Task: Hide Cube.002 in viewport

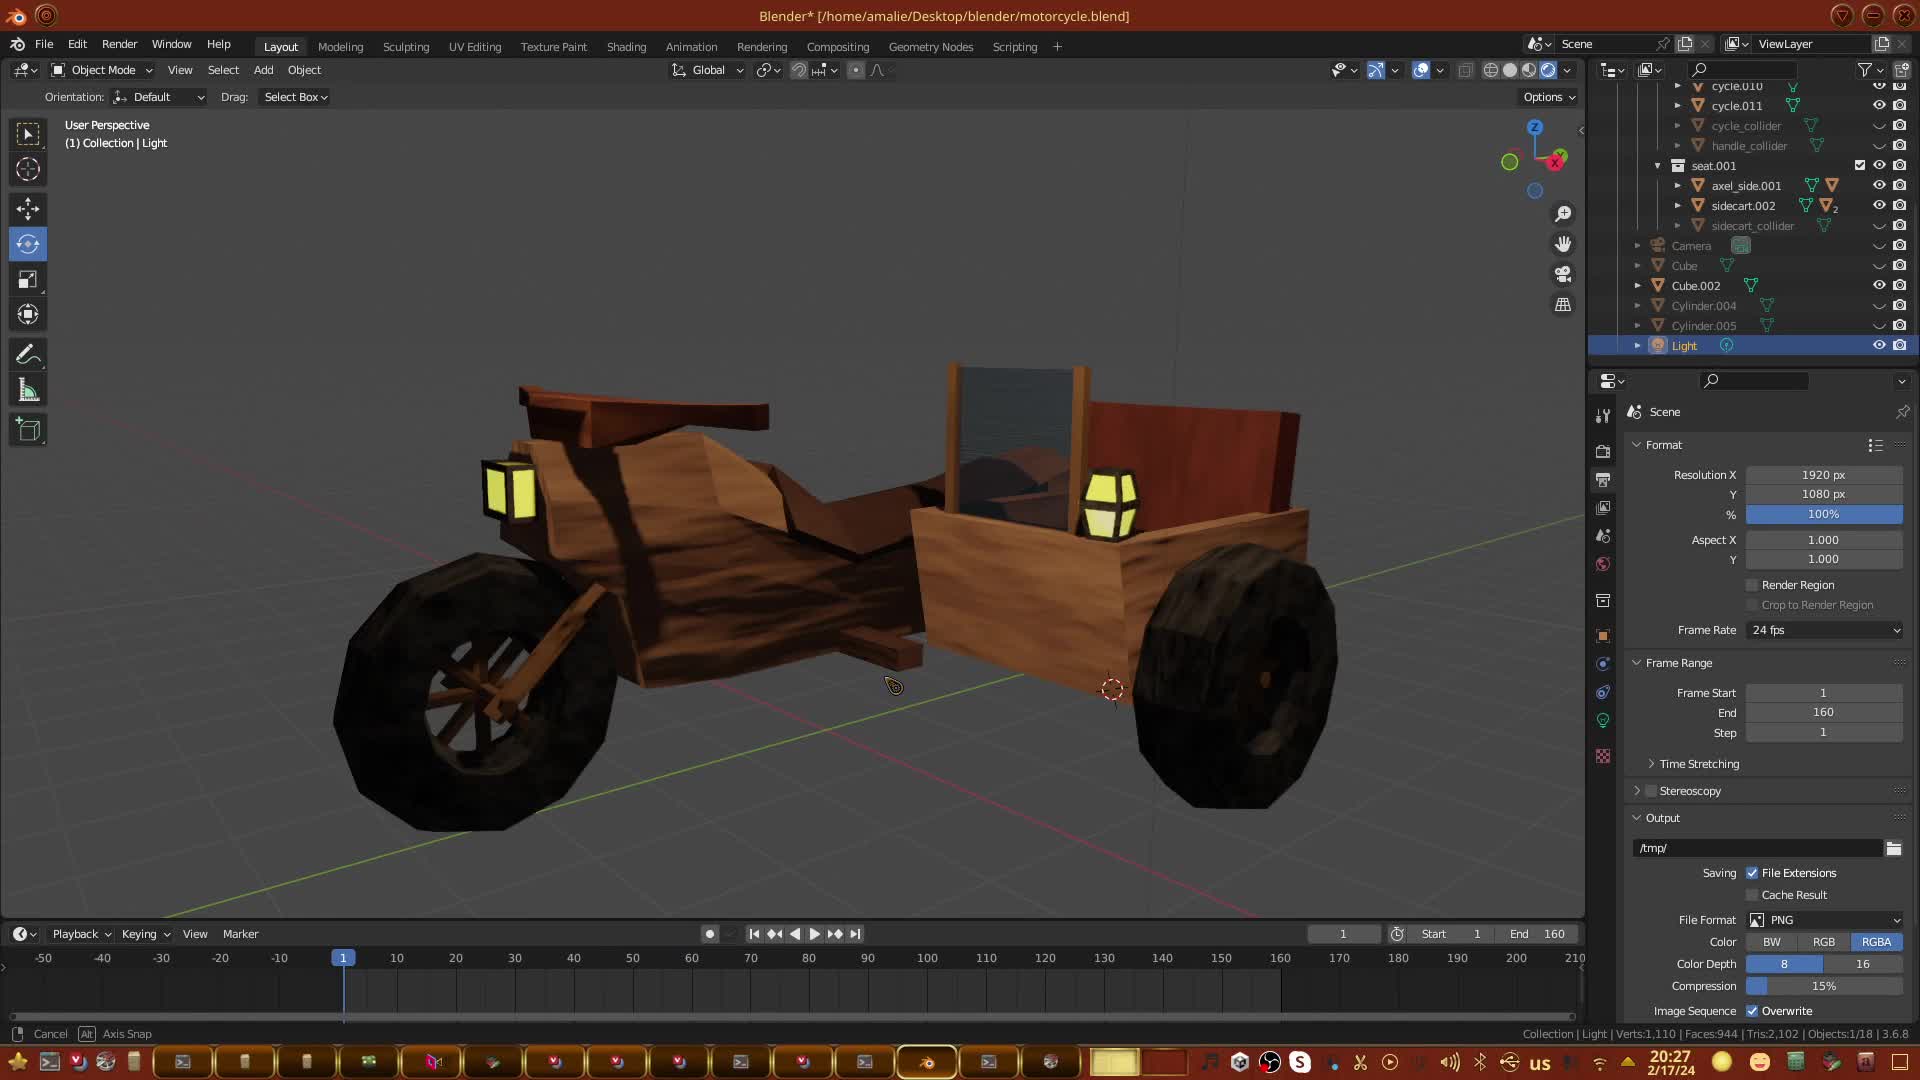Action: 1879,286
